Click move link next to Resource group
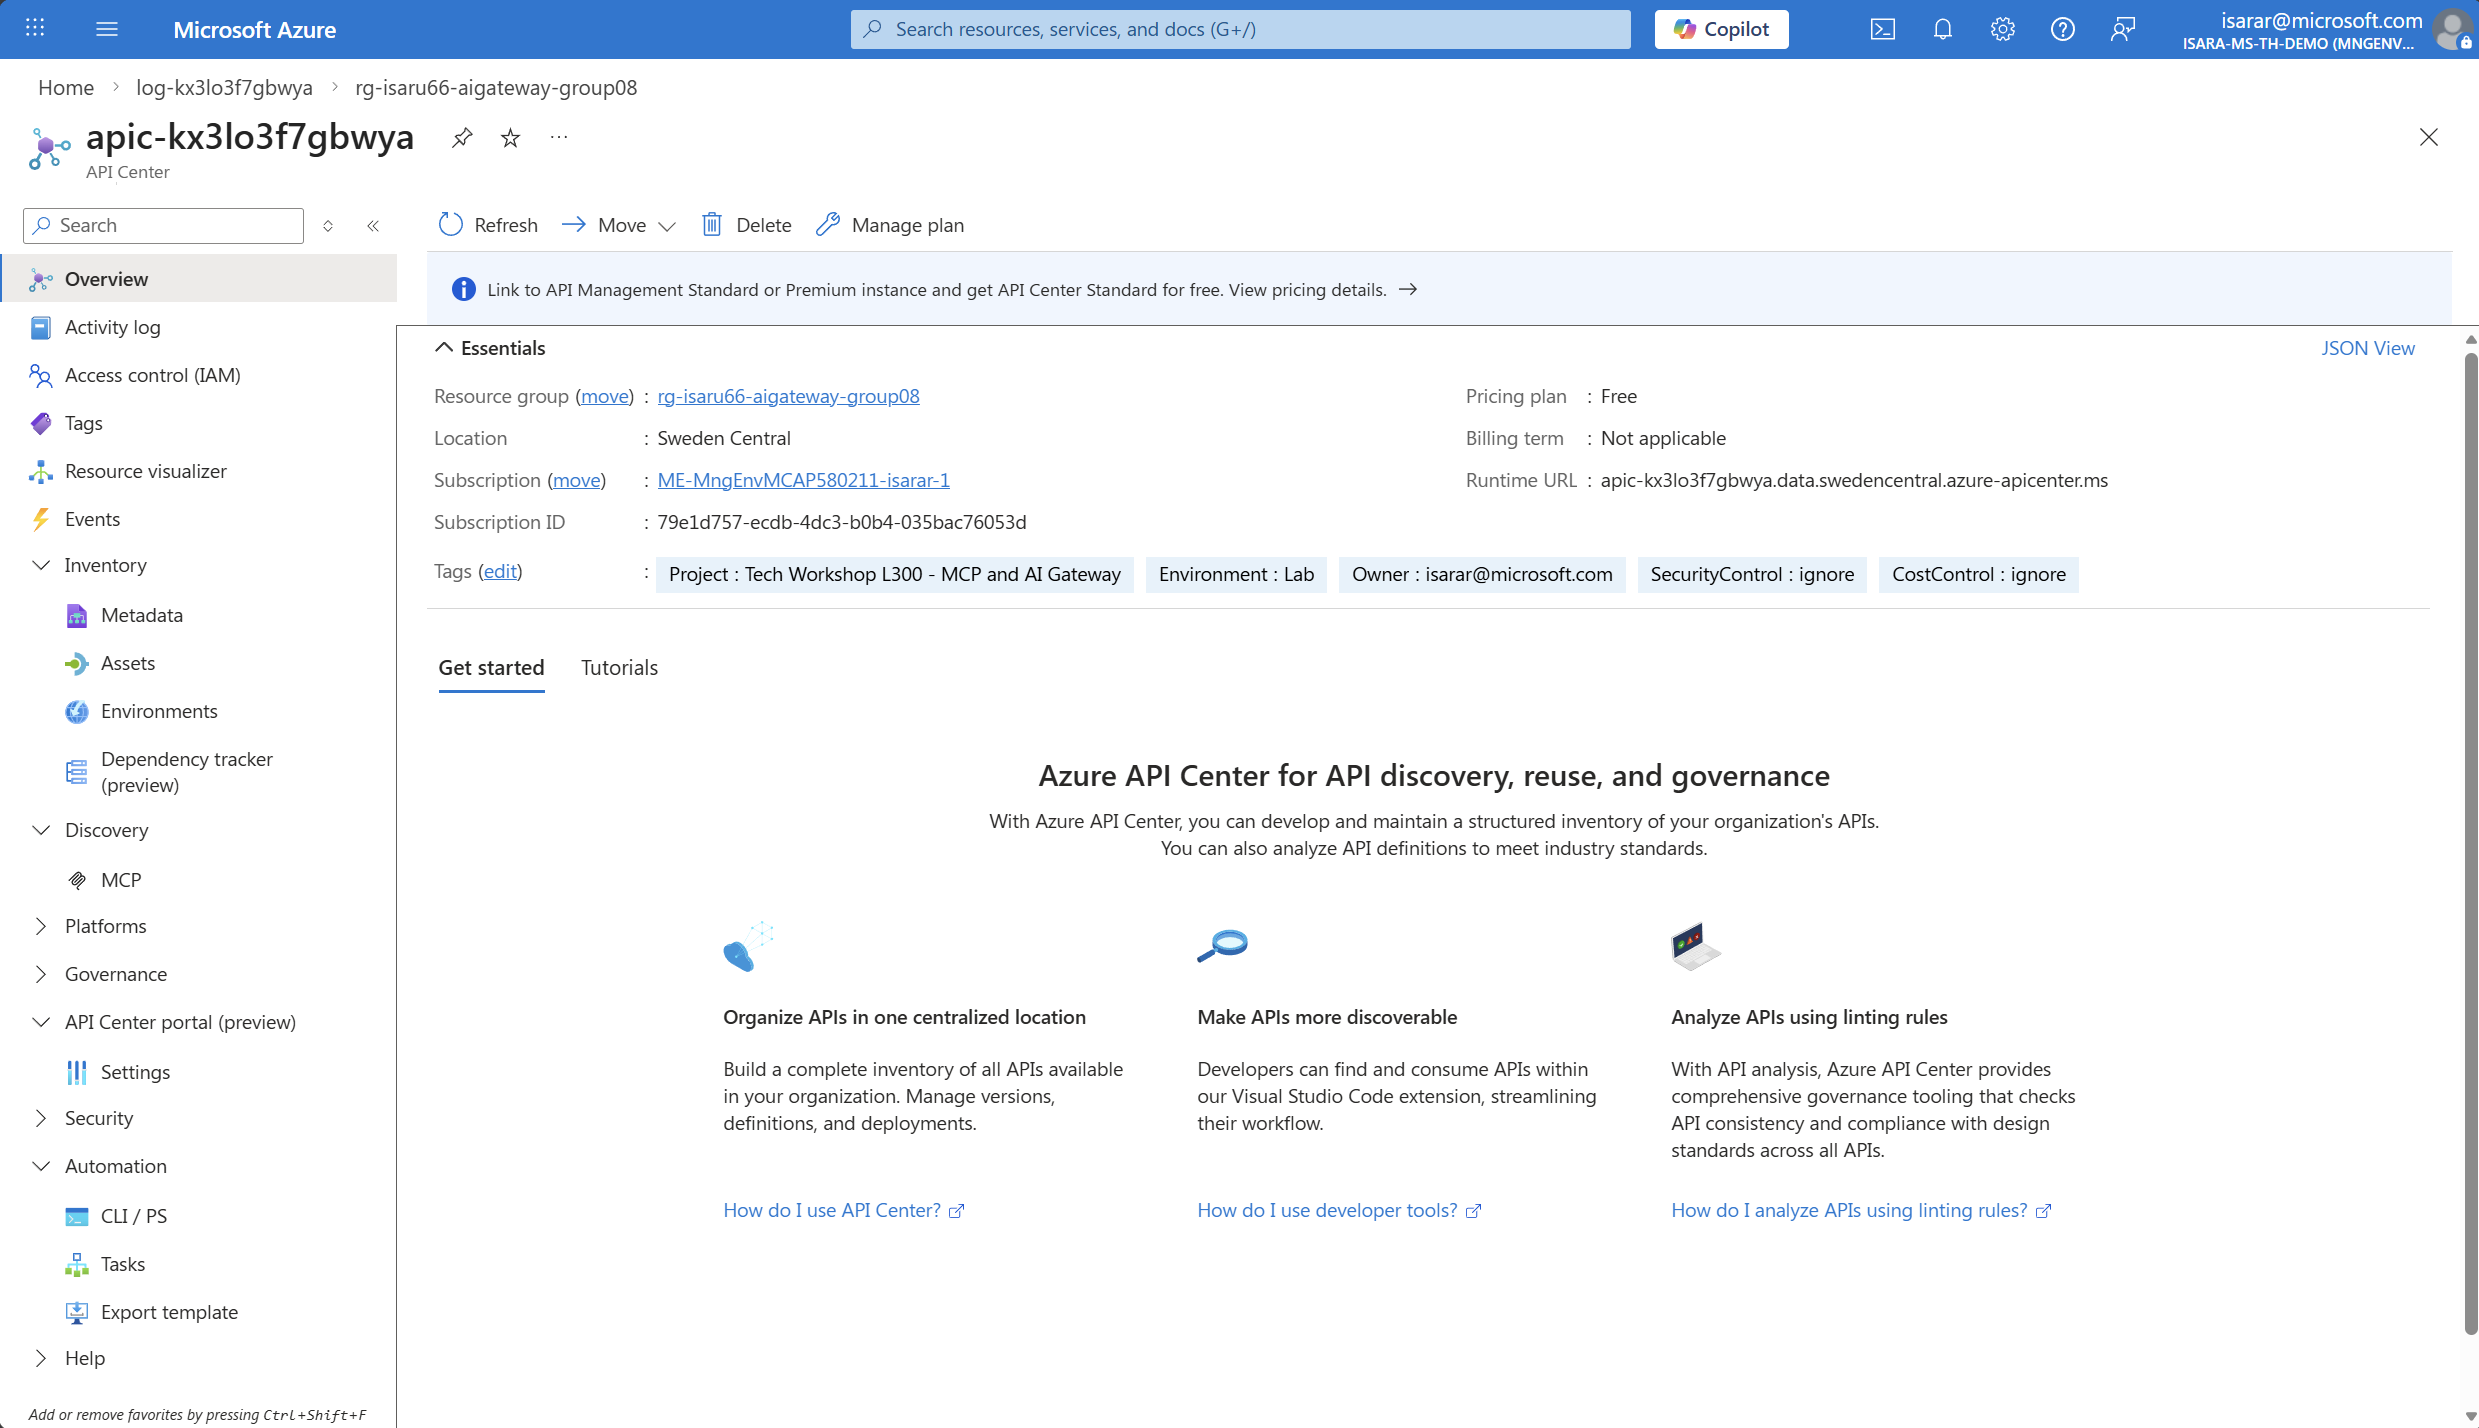 [x=605, y=396]
